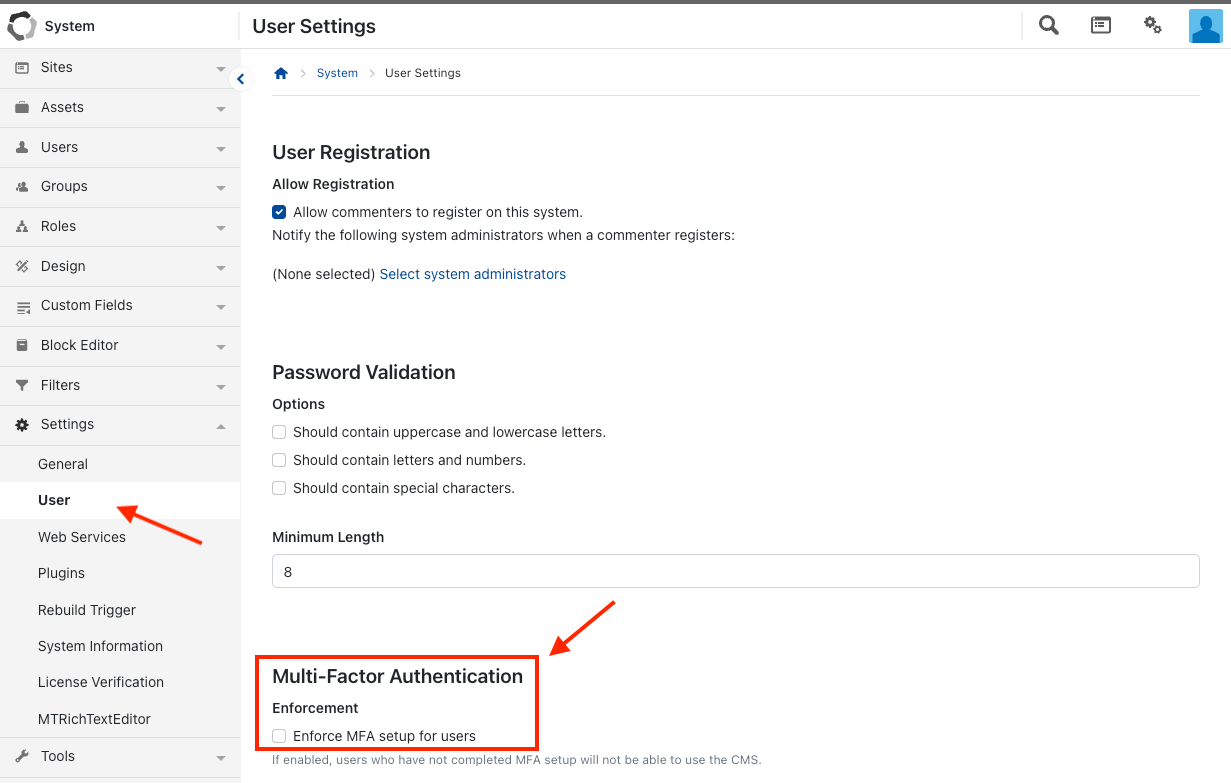Follow the System breadcrumb link
This screenshot has height=783, width=1231.
(x=337, y=73)
